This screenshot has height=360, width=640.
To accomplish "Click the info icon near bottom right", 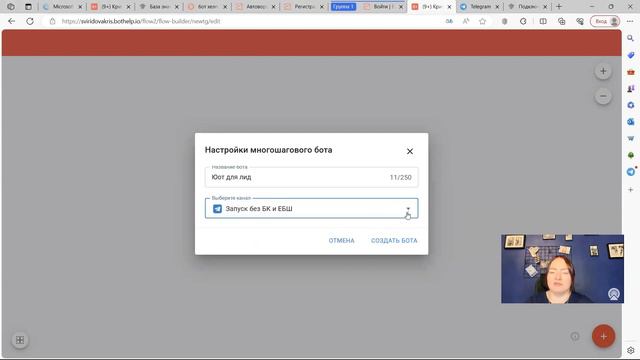I will (x=575, y=336).
